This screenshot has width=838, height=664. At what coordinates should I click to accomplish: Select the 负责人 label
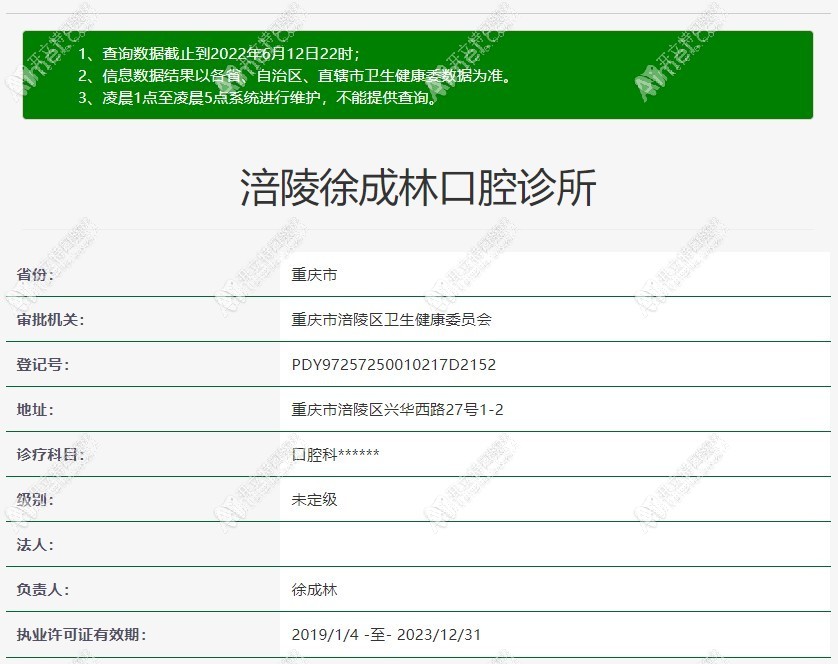[x=43, y=590]
